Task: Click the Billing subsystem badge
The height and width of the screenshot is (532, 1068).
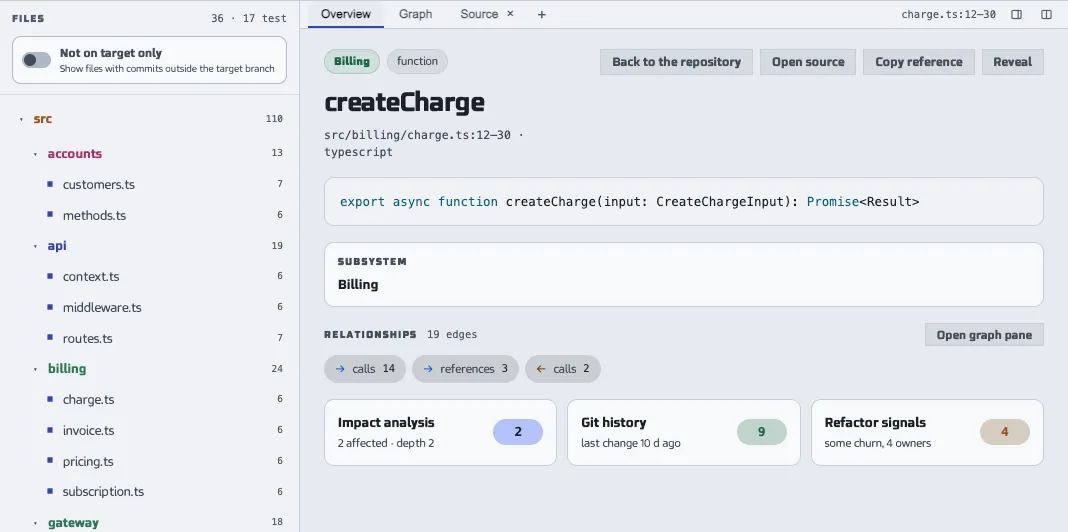Action: 352,61
